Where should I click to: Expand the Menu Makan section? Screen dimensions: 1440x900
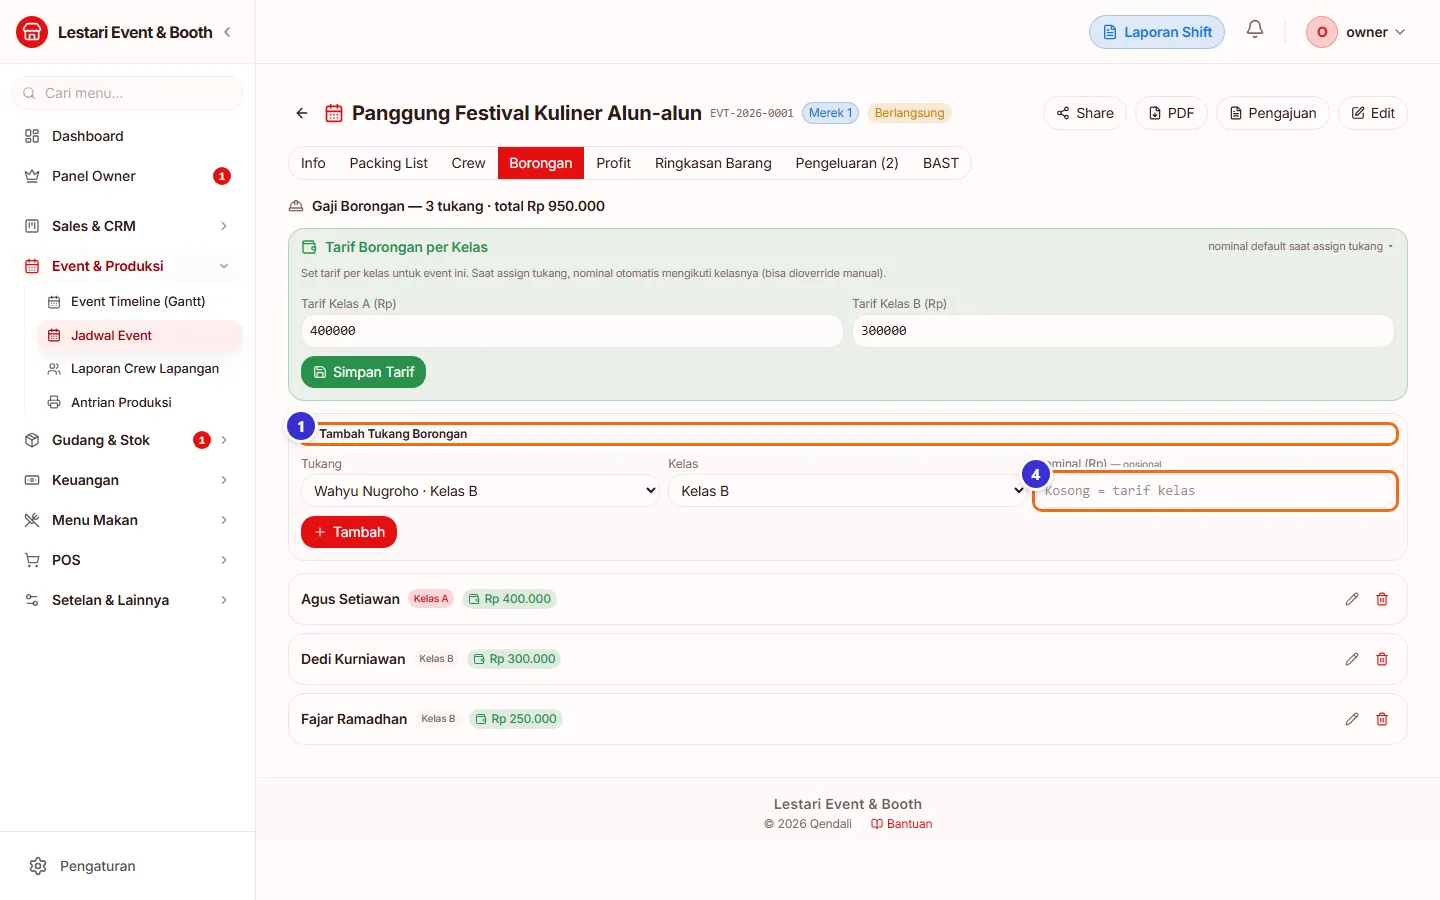pos(128,520)
